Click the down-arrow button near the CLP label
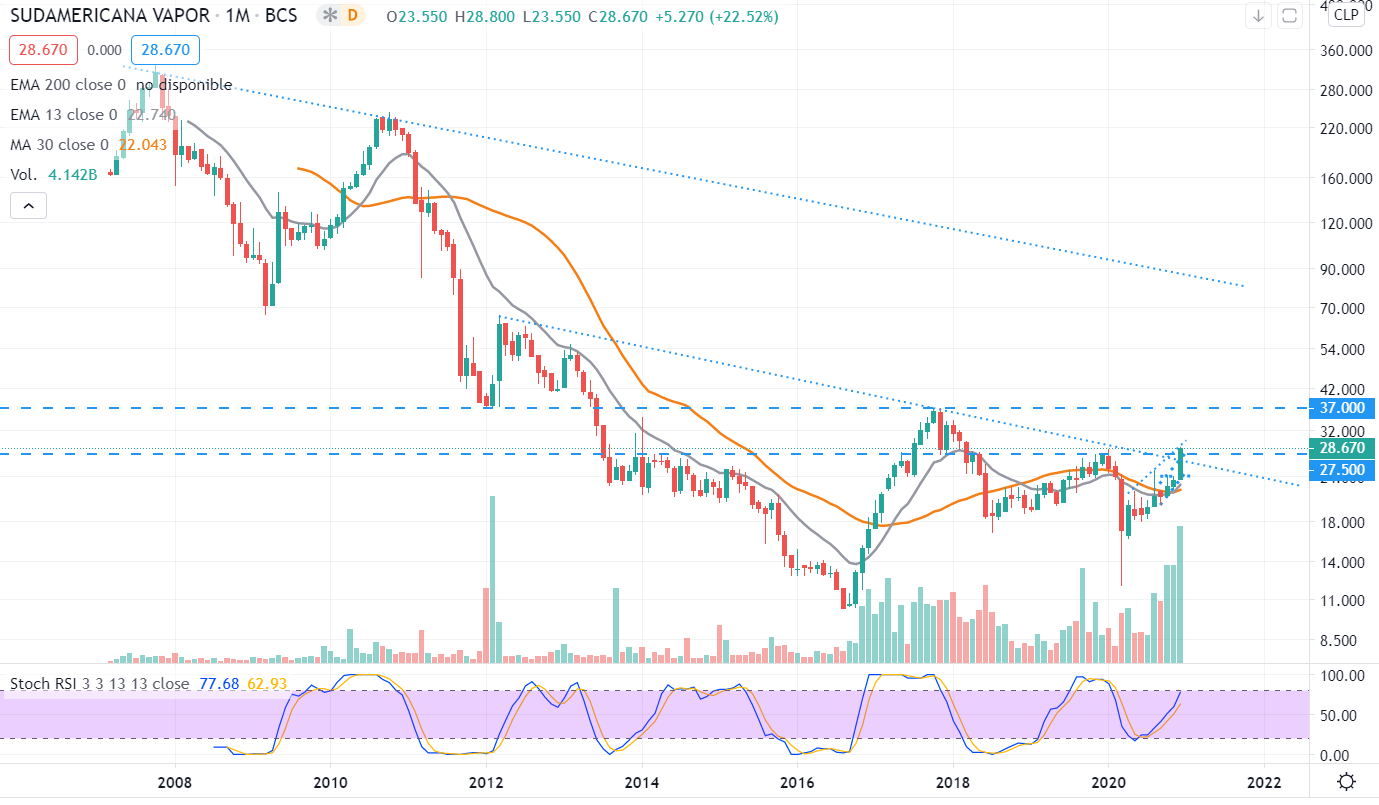The width and height of the screenshot is (1379, 805). tap(1258, 15)
